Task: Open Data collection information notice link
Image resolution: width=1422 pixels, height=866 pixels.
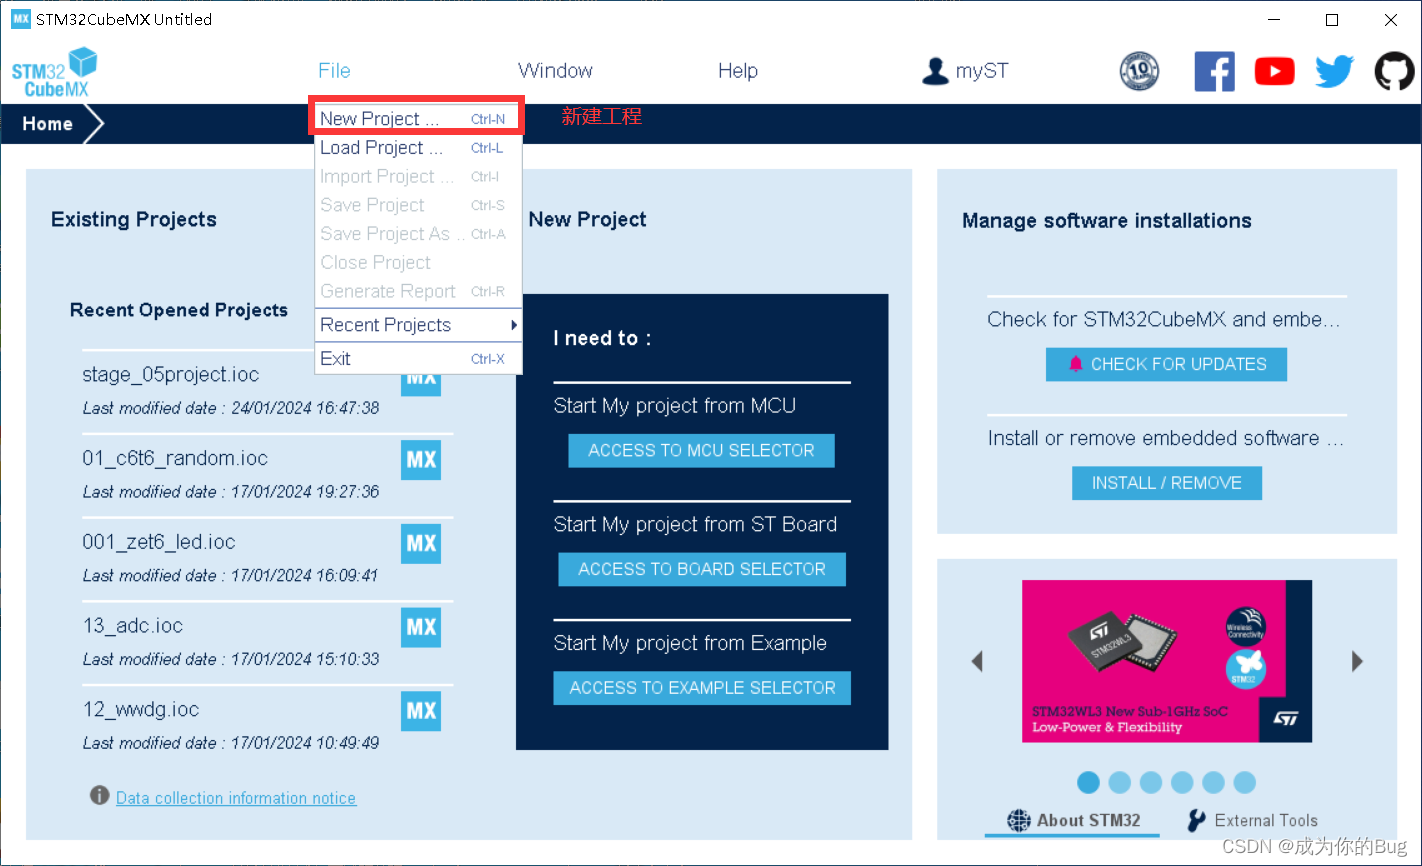Action: pos(236,798)
